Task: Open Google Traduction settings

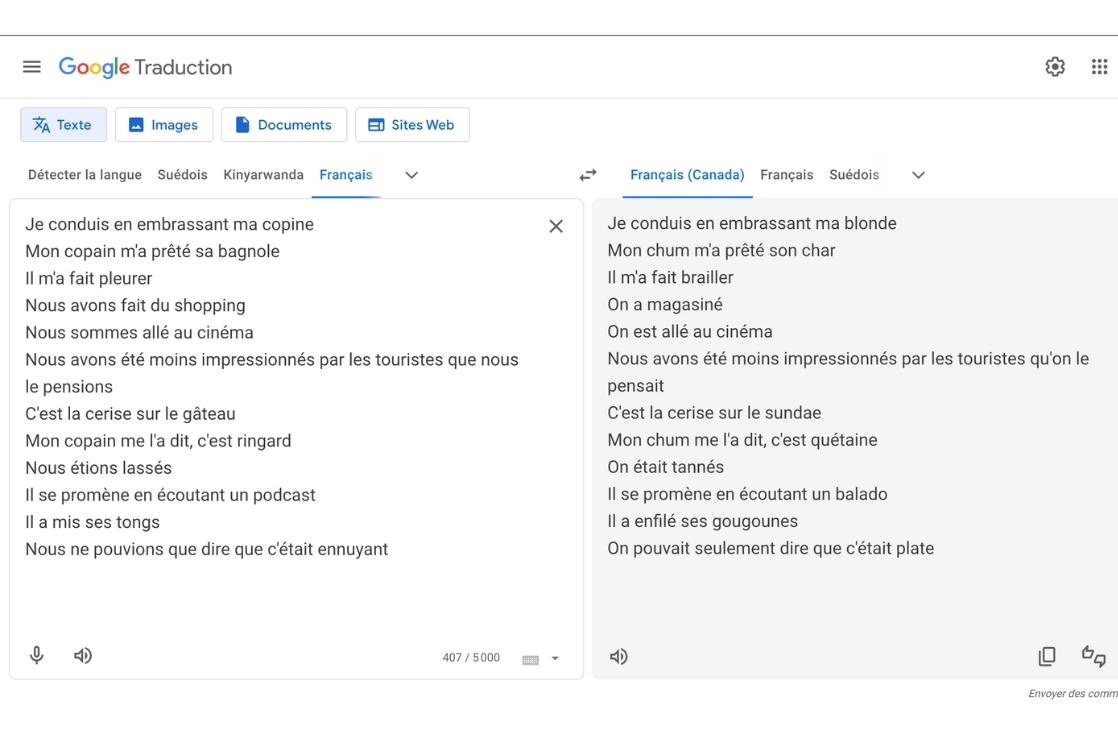Action: [x=1053, y=66]
